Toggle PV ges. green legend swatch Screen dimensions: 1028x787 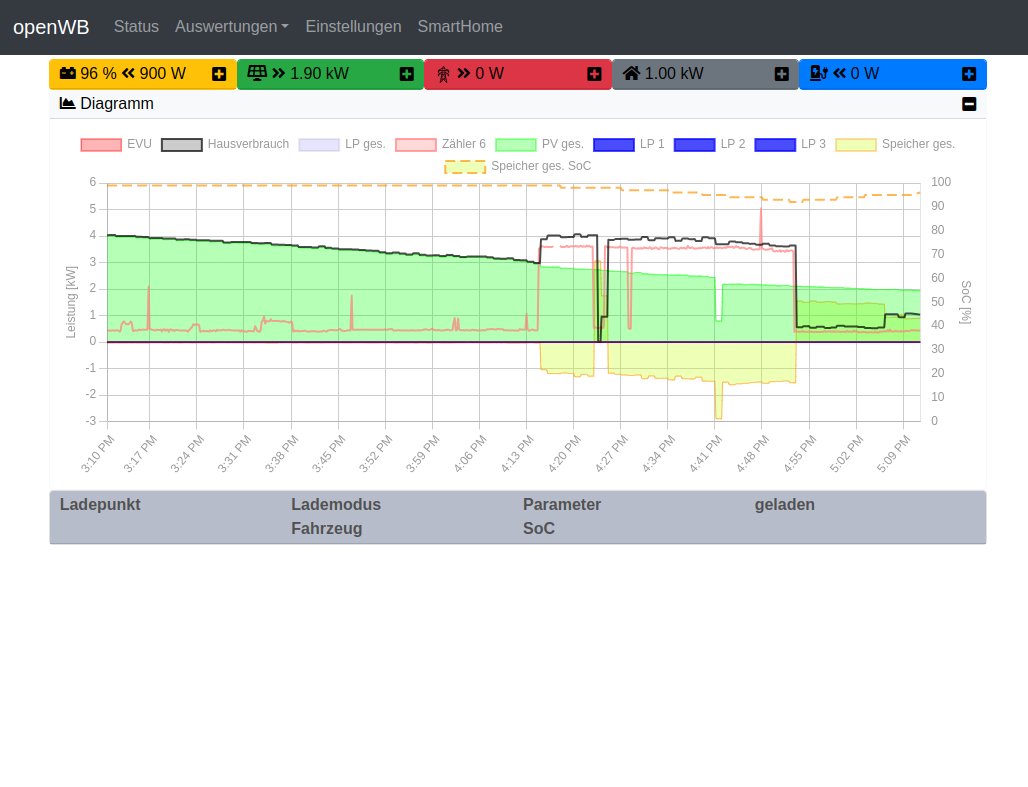pos(516,145)
